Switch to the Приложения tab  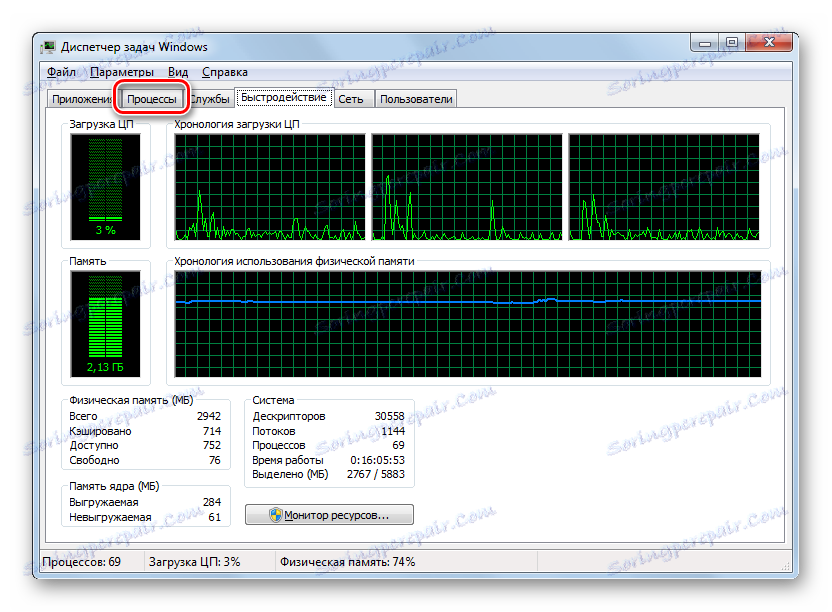click(81, 99)
